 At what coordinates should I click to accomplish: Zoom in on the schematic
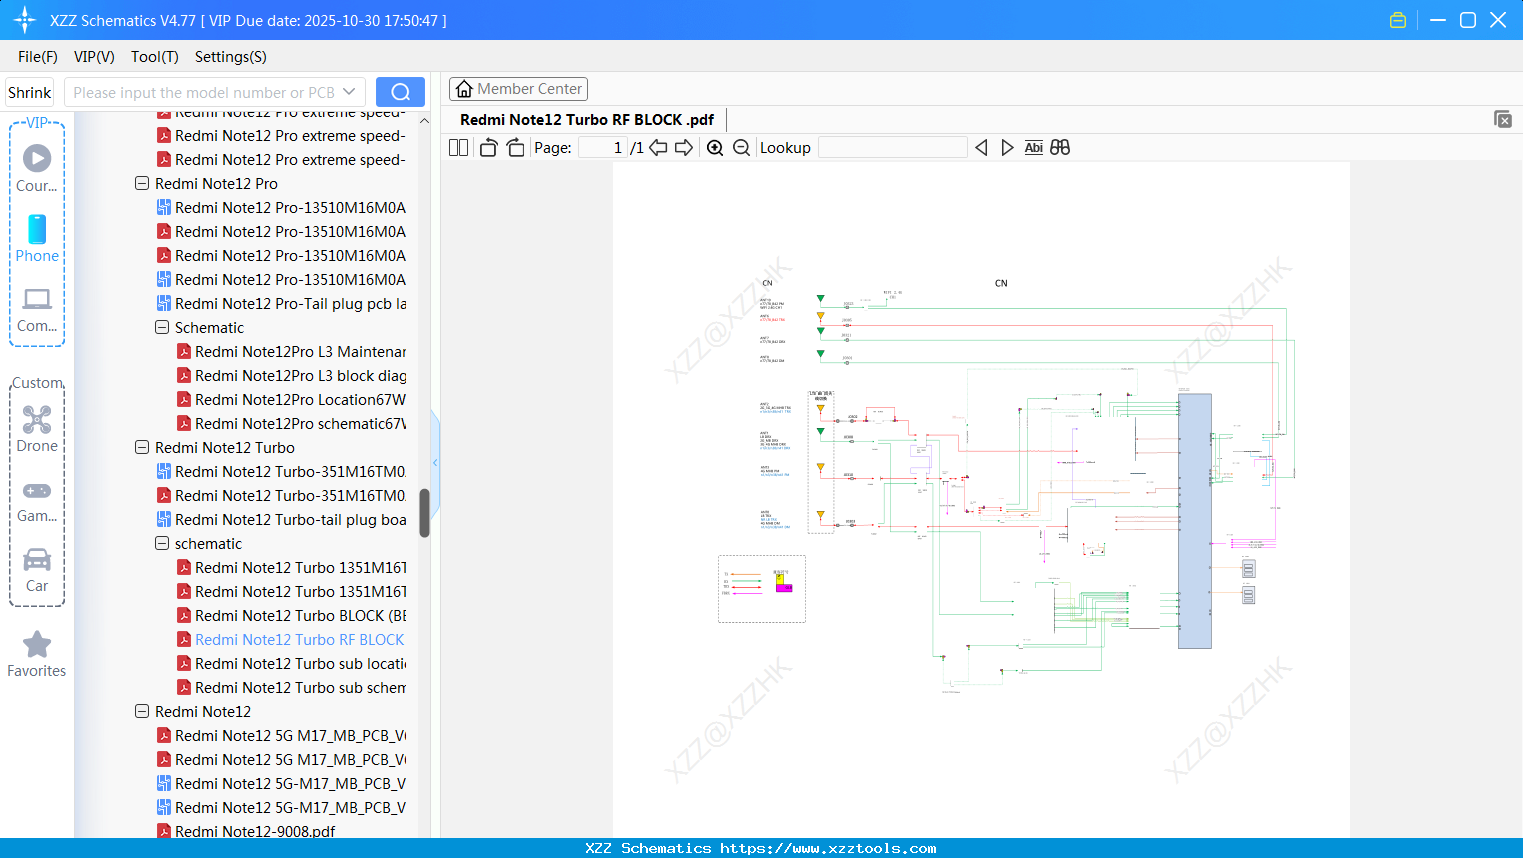coord(715,147)
